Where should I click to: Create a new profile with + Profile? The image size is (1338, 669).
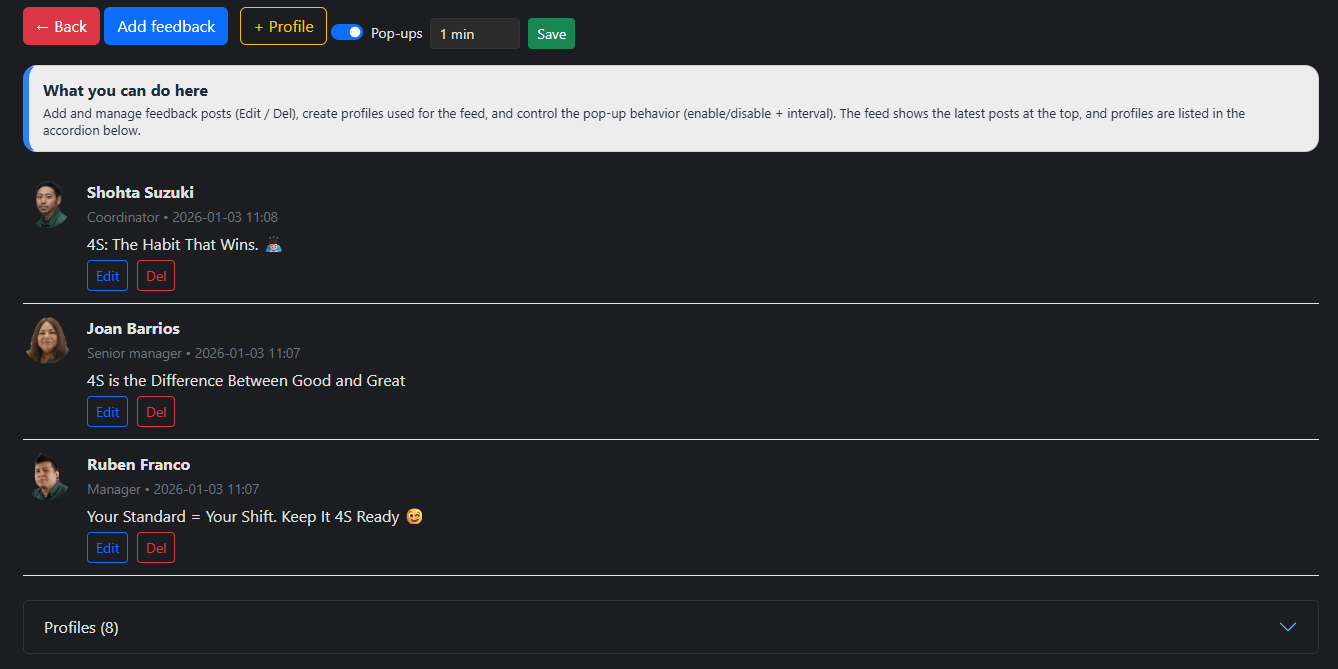[x=283, y=26]
